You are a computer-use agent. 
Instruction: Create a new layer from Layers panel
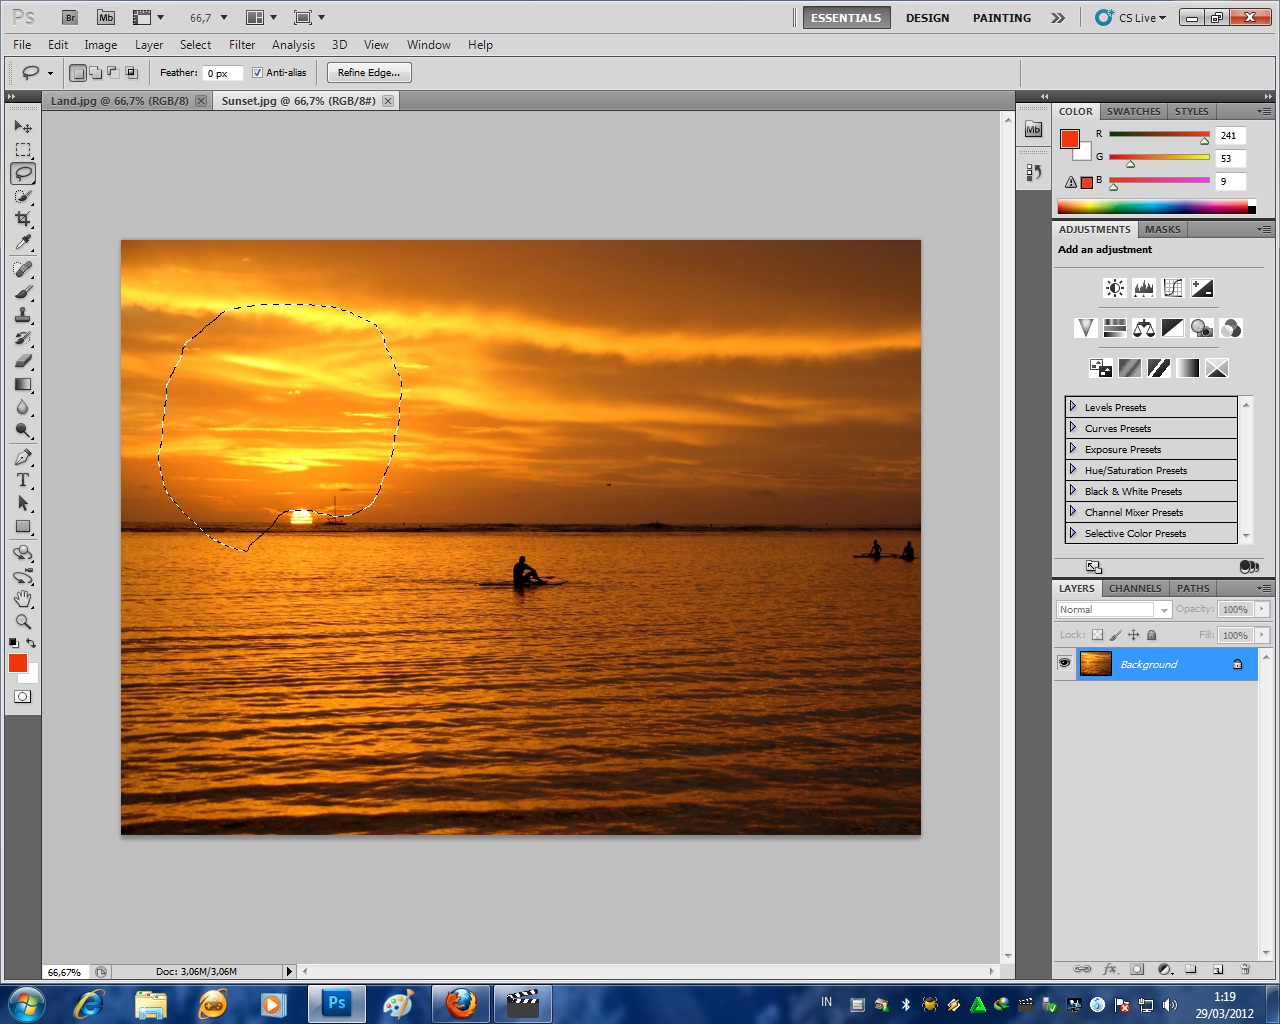pos(1218,969)
